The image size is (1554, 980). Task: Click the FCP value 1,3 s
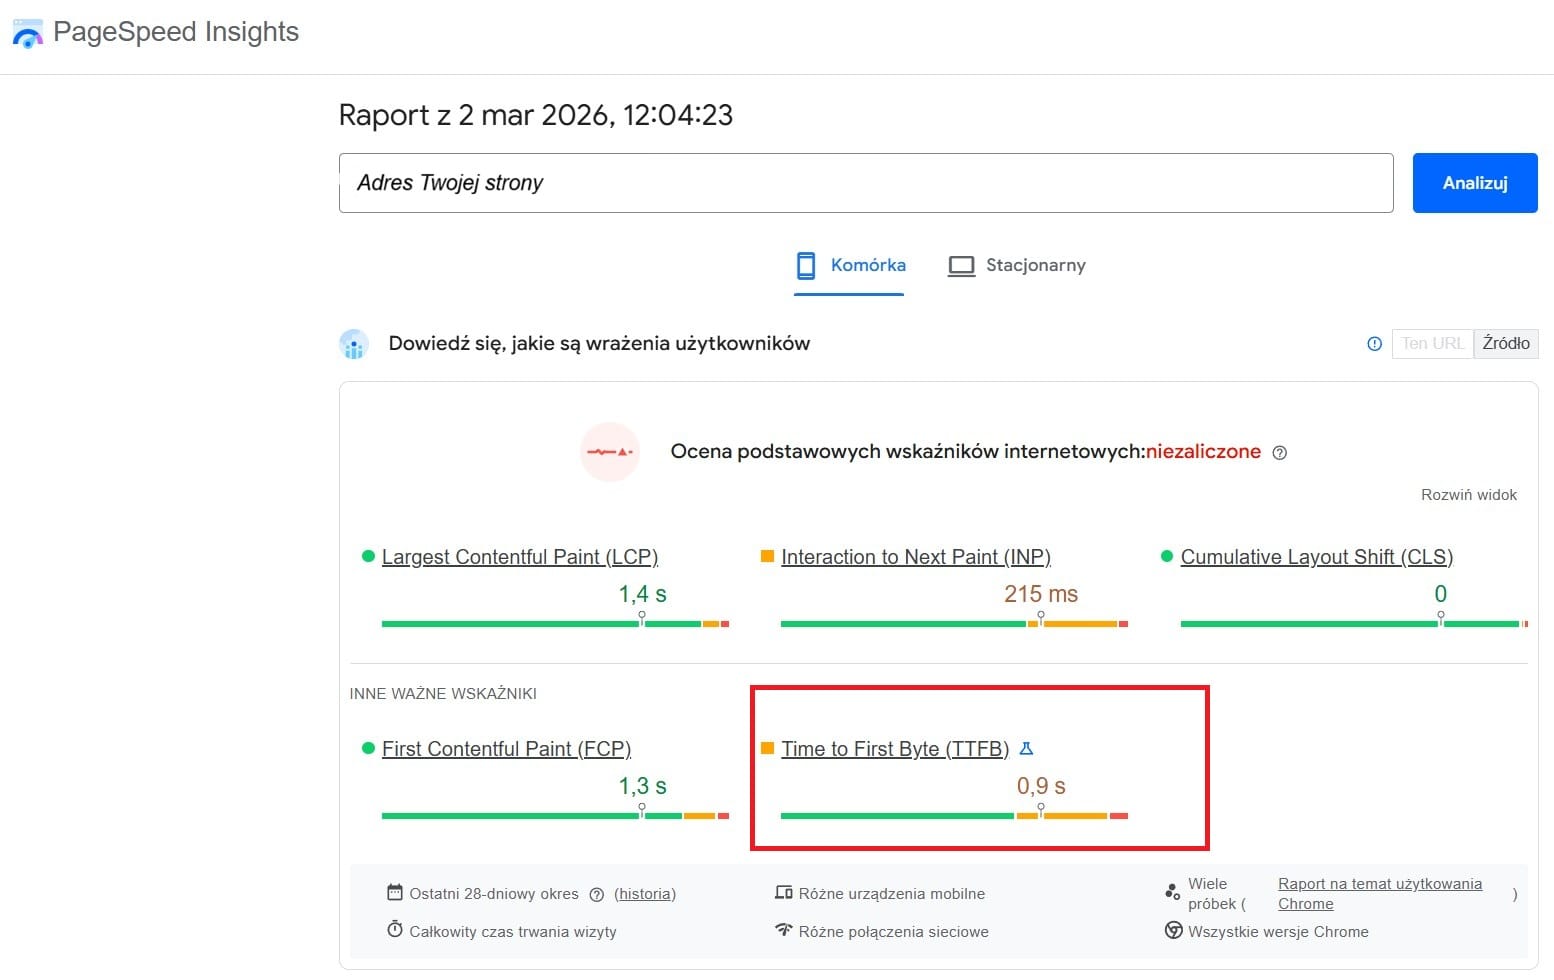pos(642,786)
